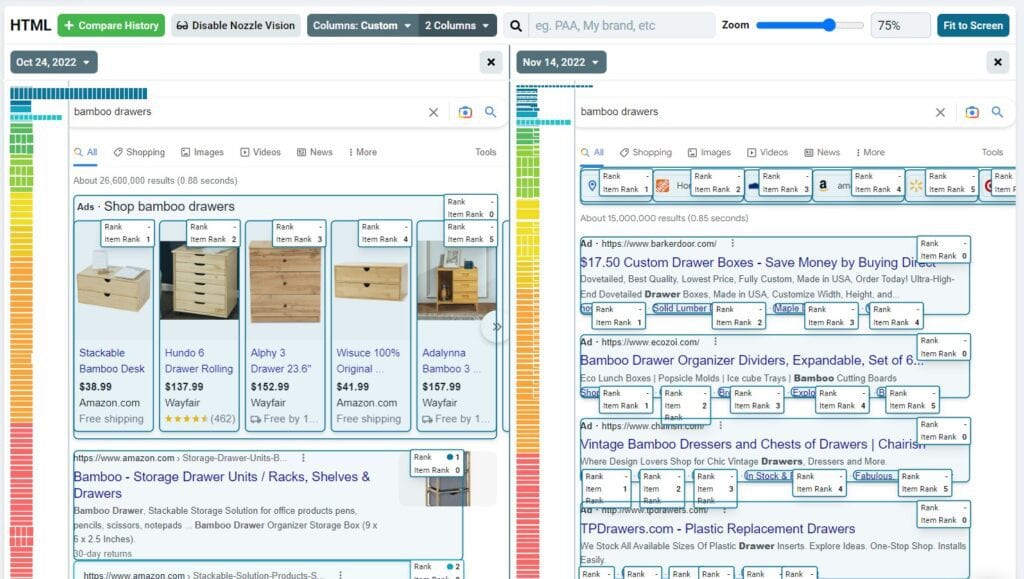Open the More menu in right column
This screenshot has width=1024, height=579.
click(x=871, y=152)
